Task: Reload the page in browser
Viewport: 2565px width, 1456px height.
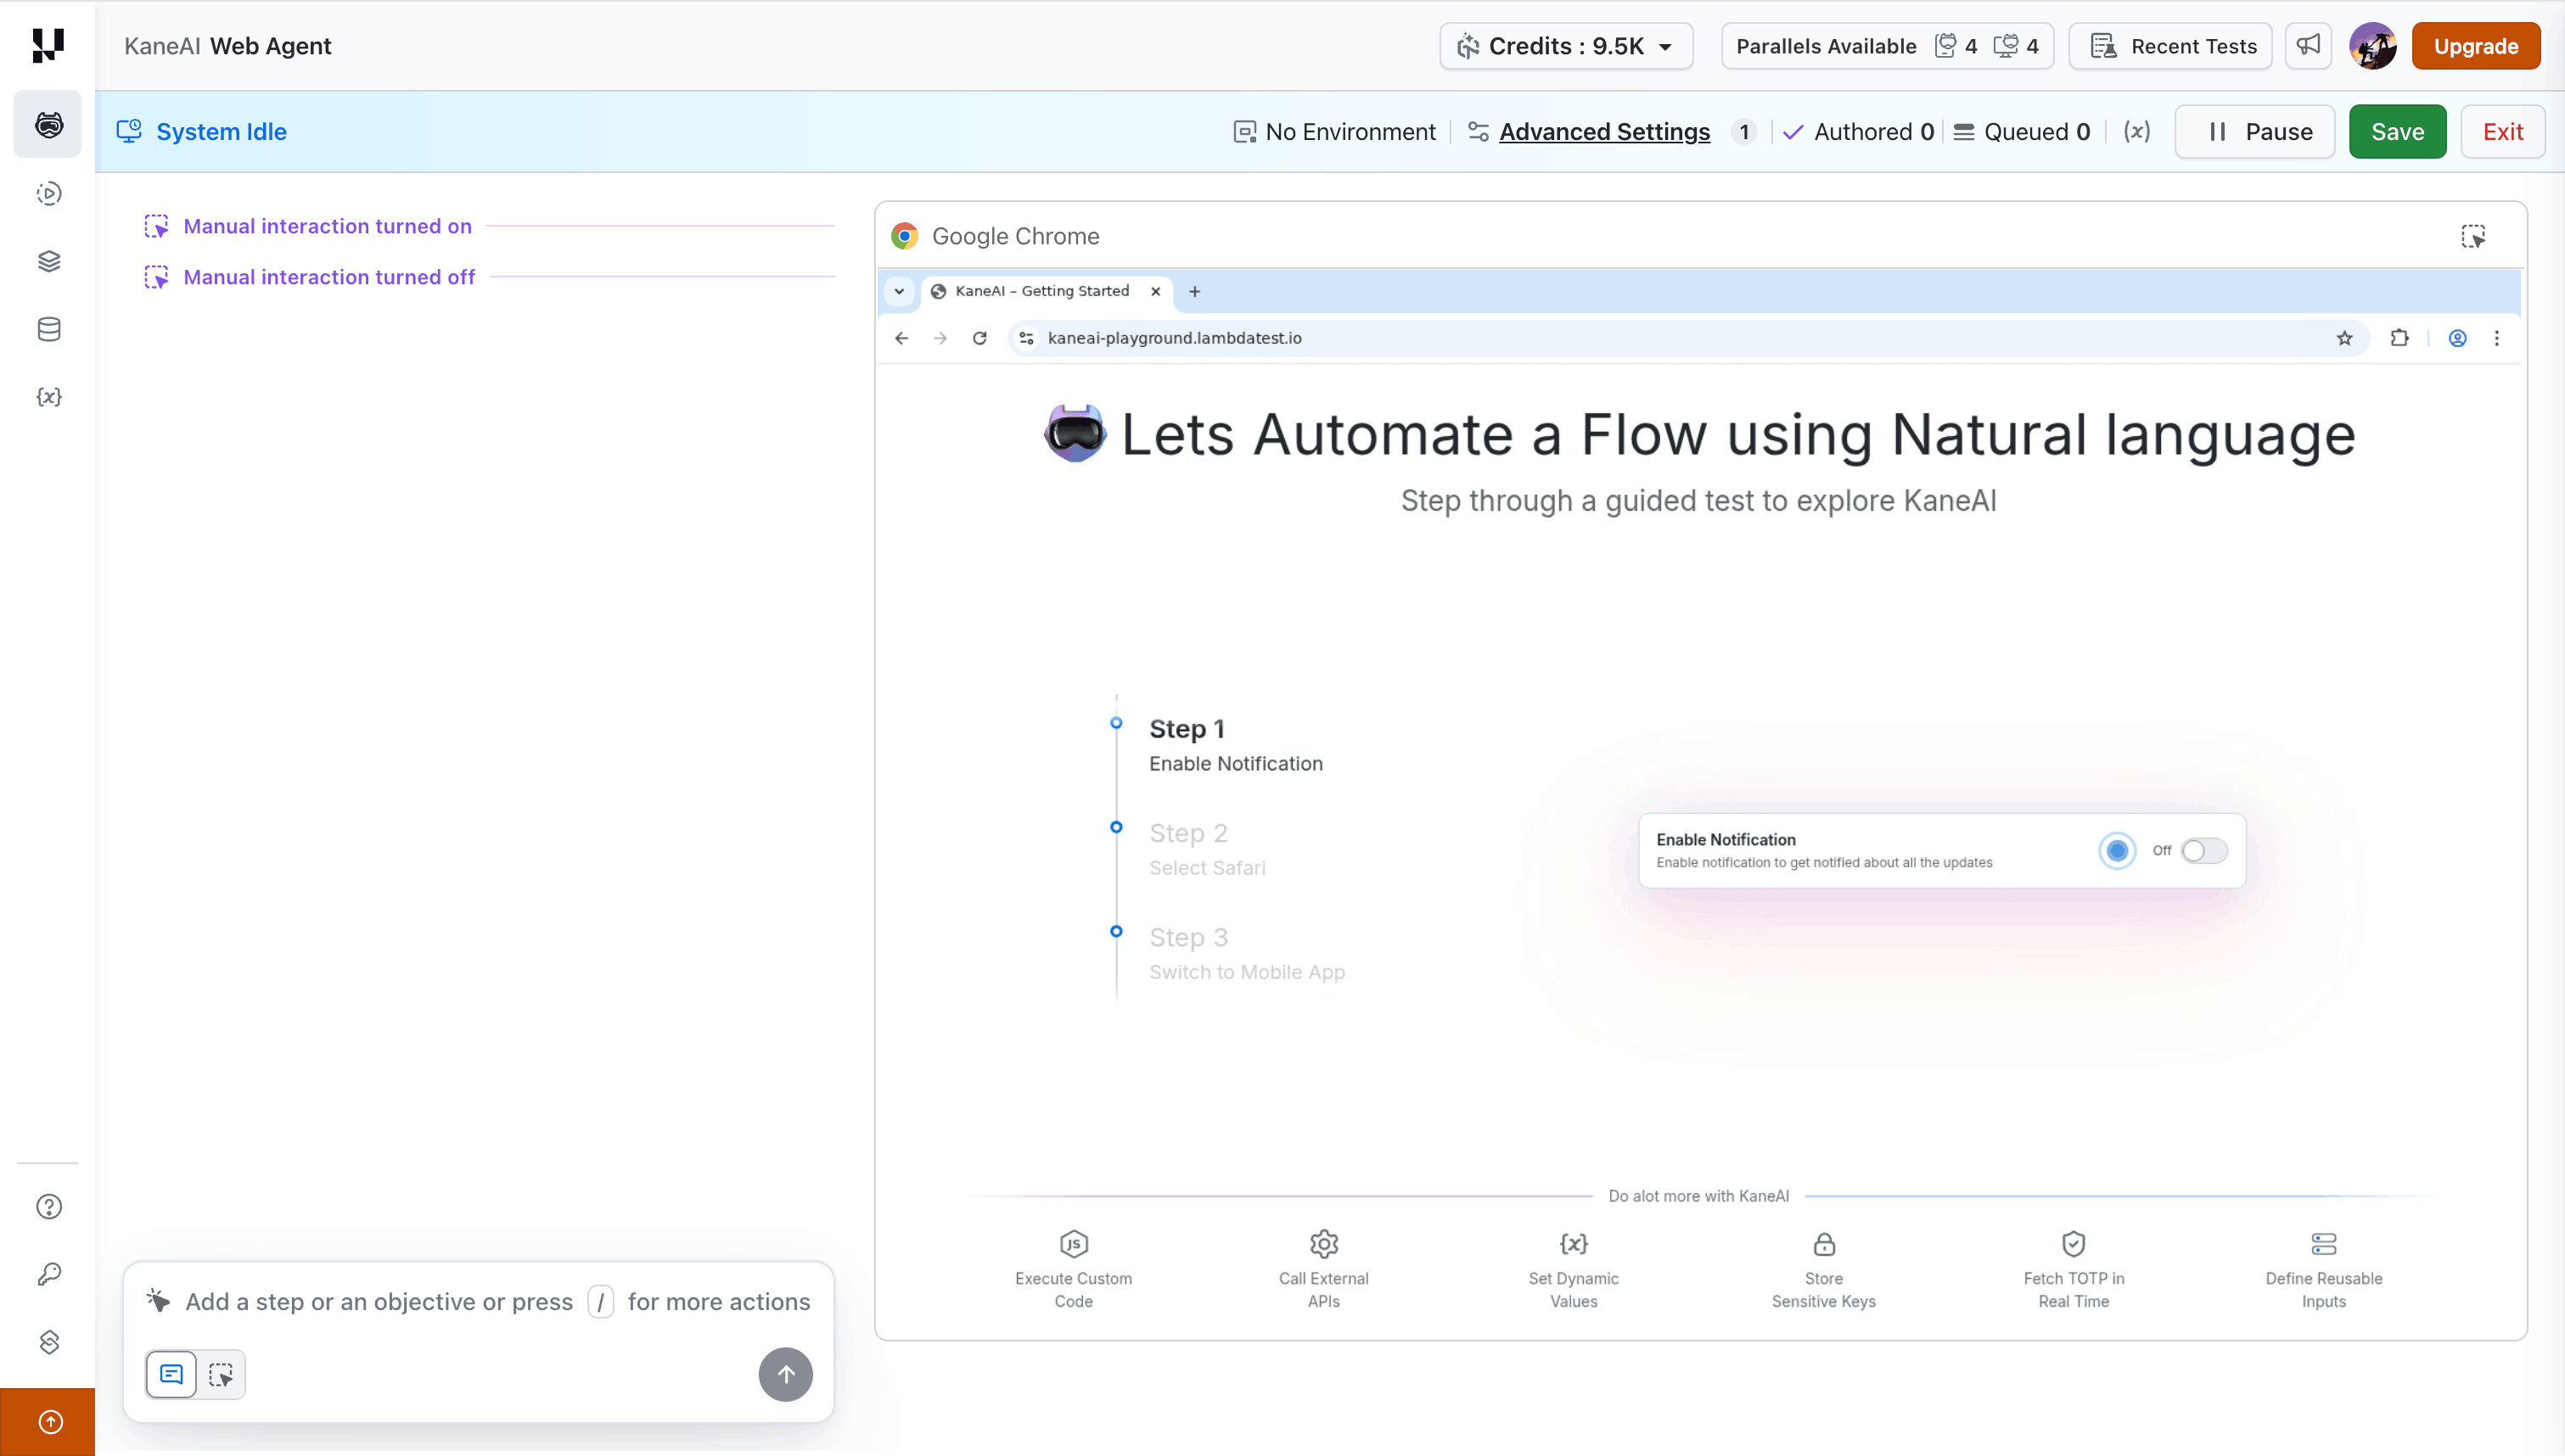Action: pos(980,338)
